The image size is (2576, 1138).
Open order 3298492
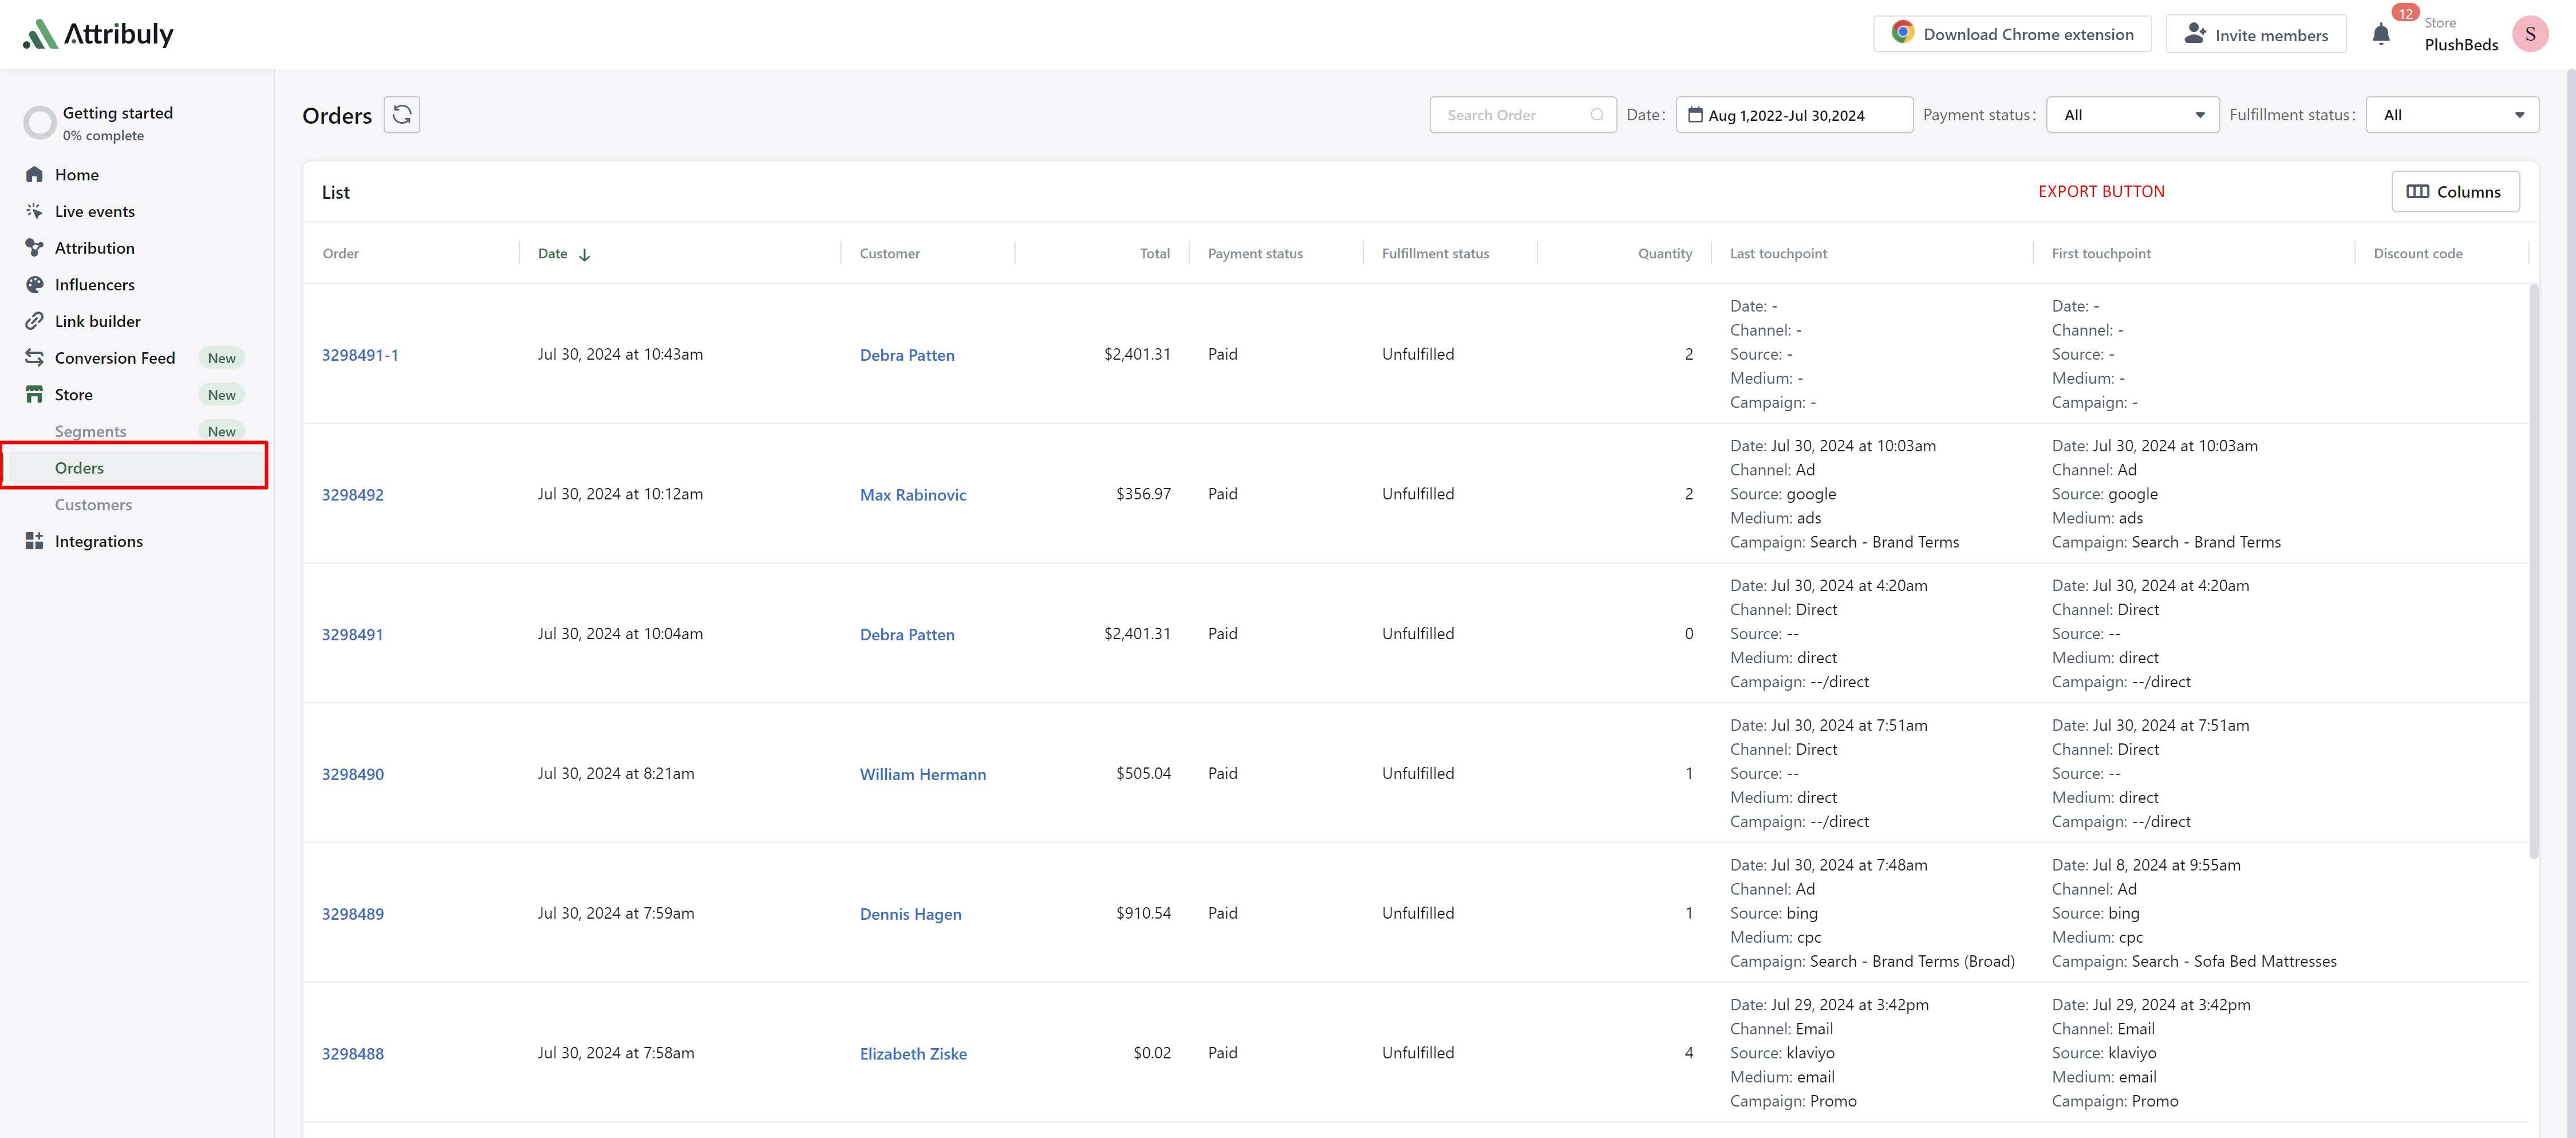[x=353, y=494]
